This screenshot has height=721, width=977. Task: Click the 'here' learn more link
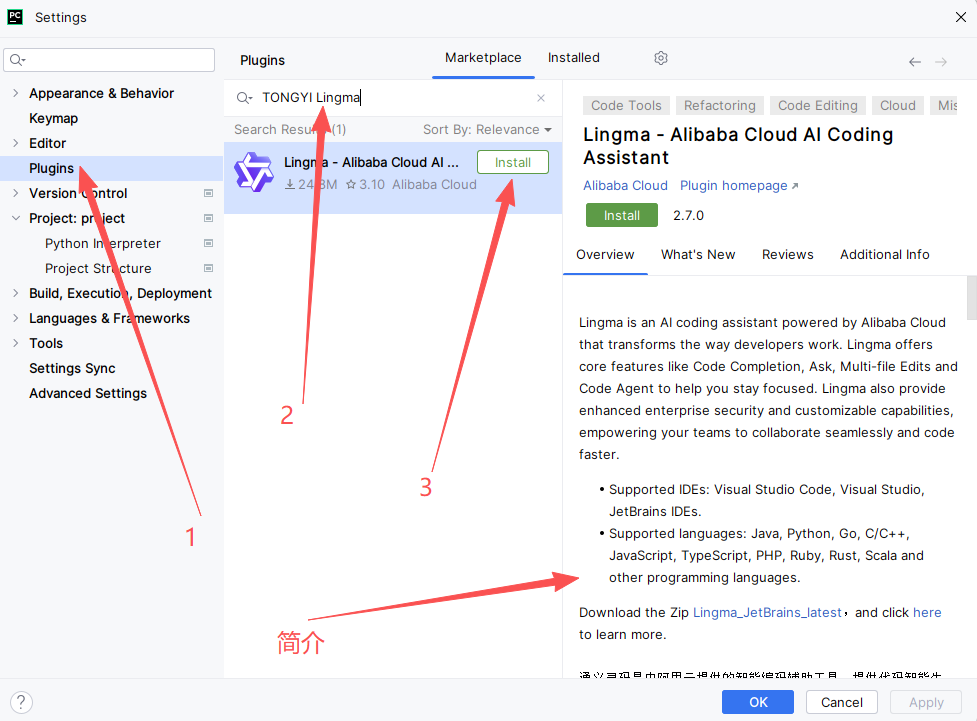(x=927, y=613)
